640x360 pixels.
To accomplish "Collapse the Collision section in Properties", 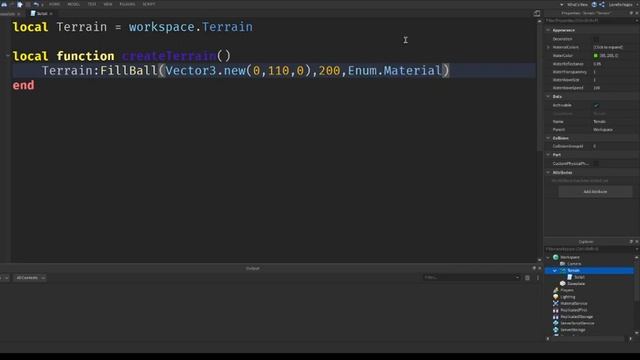I will pos(548,138).
